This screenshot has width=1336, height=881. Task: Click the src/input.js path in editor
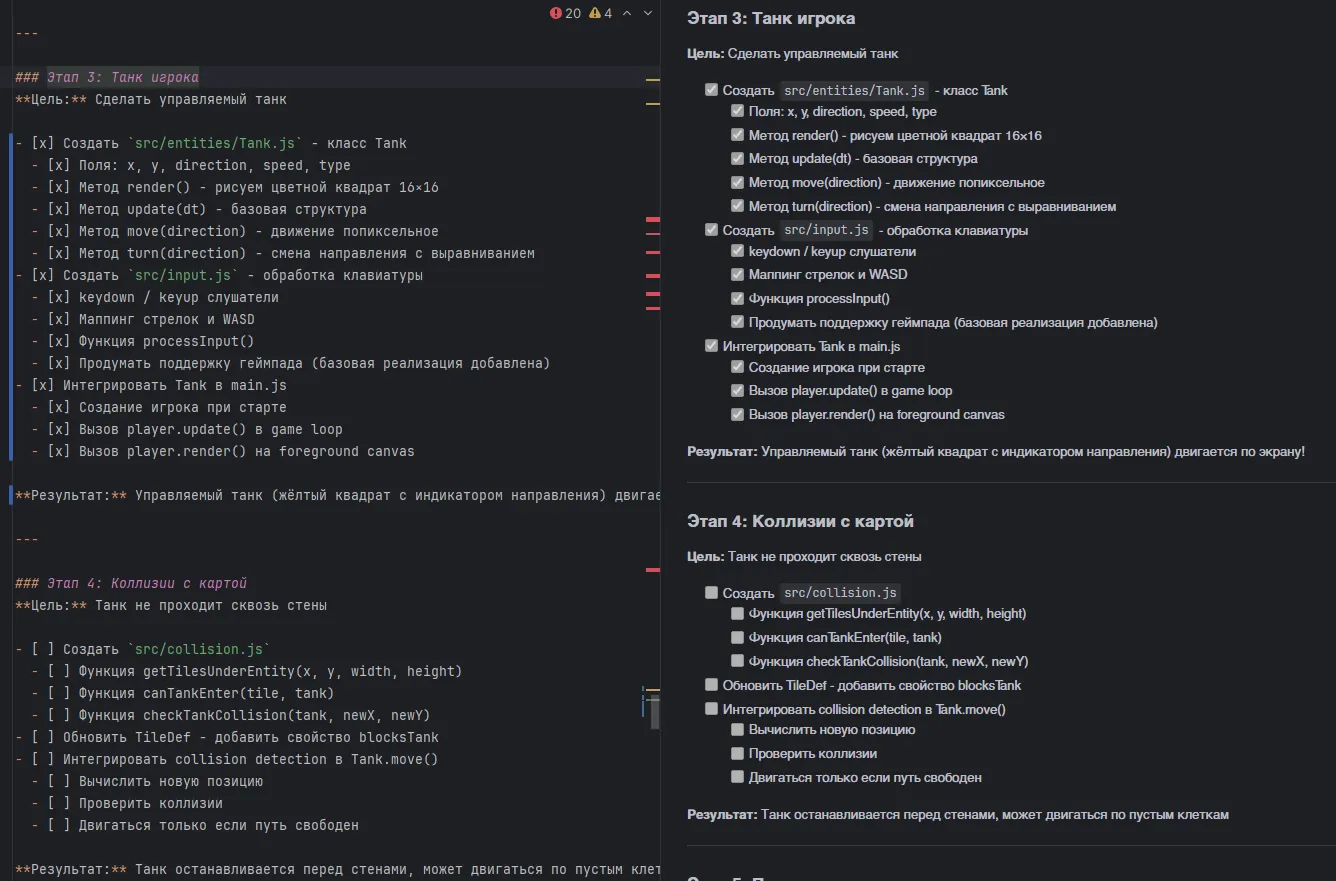click(x=183, y=276)
